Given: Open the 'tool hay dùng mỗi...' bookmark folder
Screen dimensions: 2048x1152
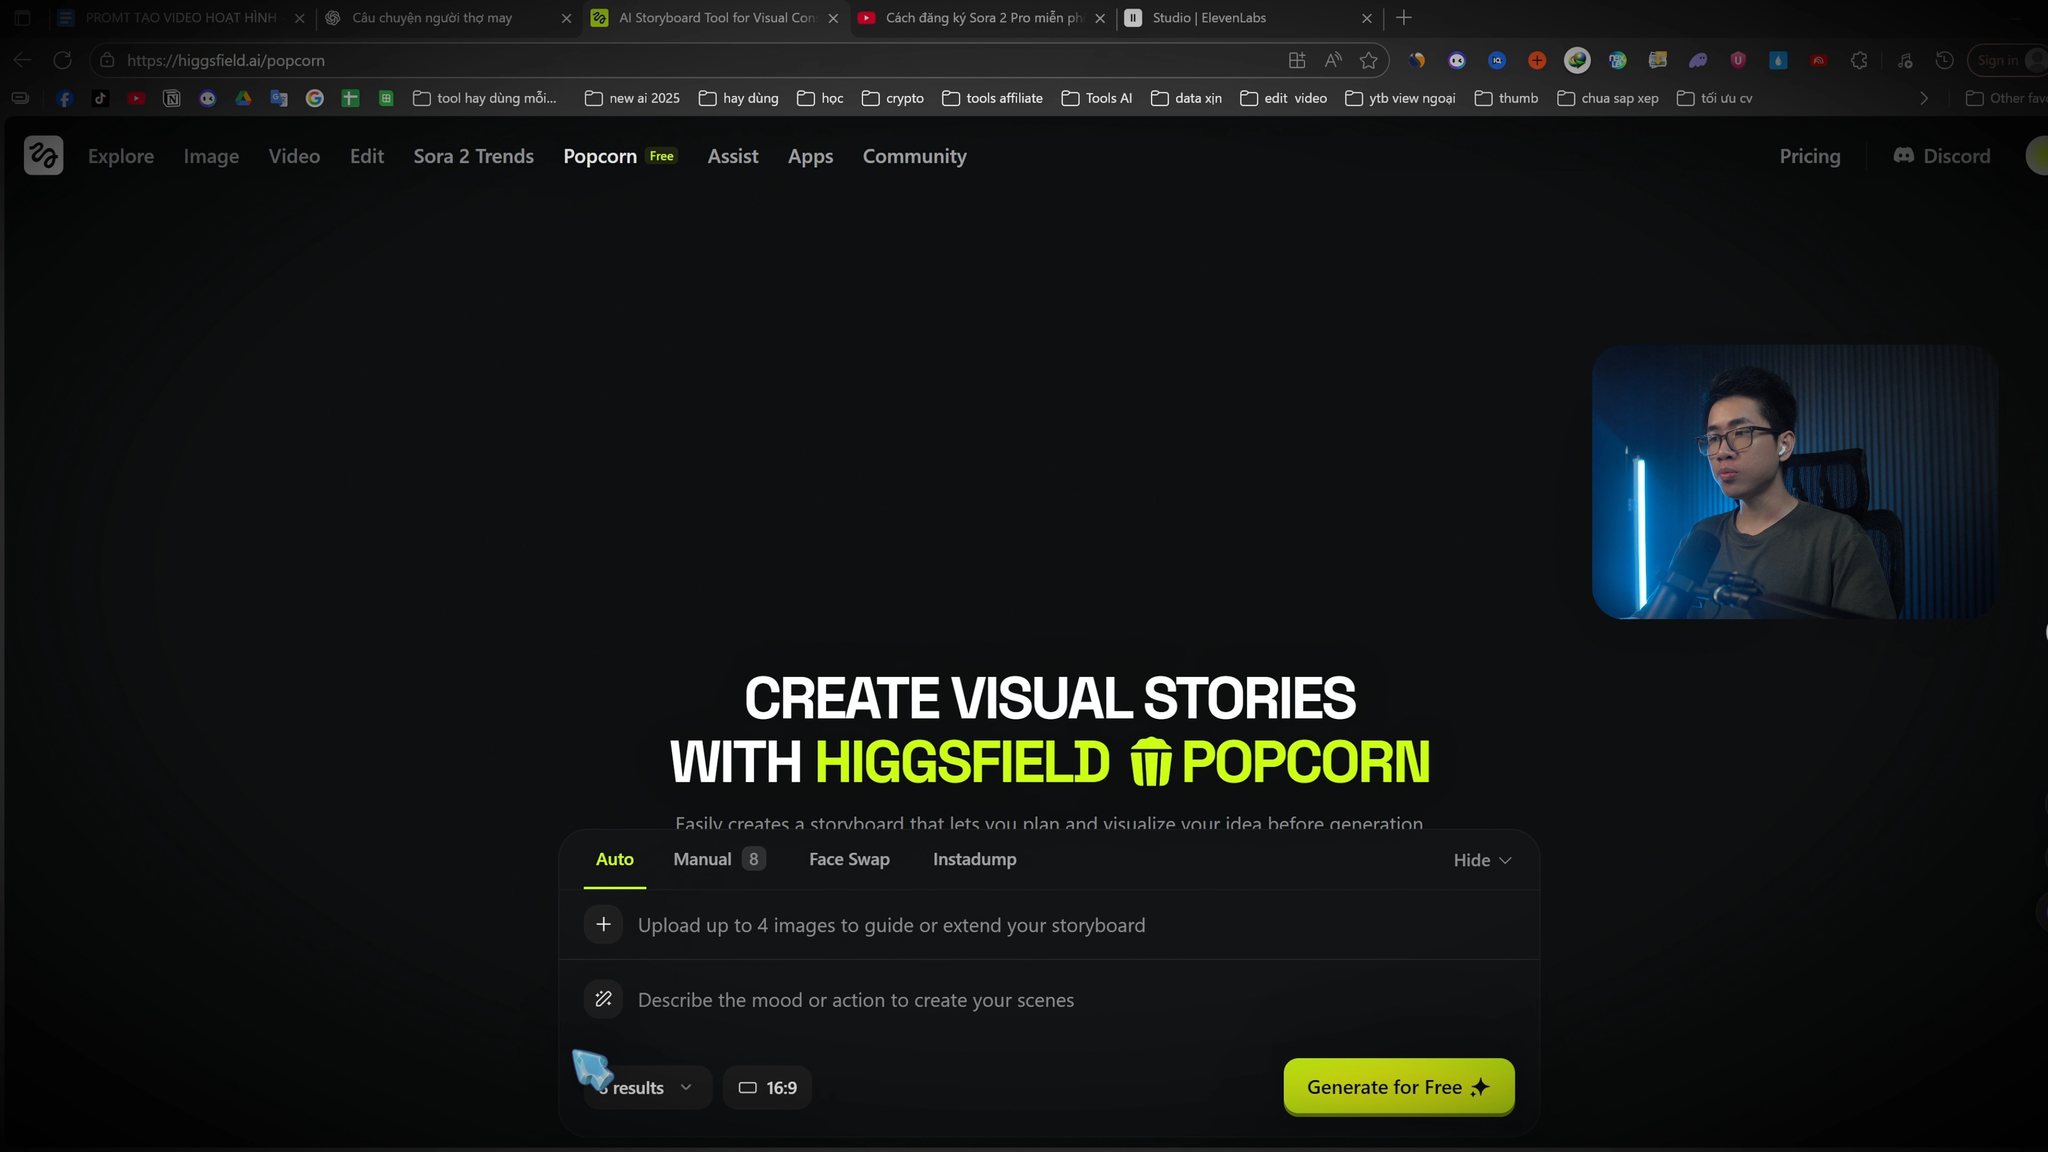Looking at the screenshot, I should 485,98.
